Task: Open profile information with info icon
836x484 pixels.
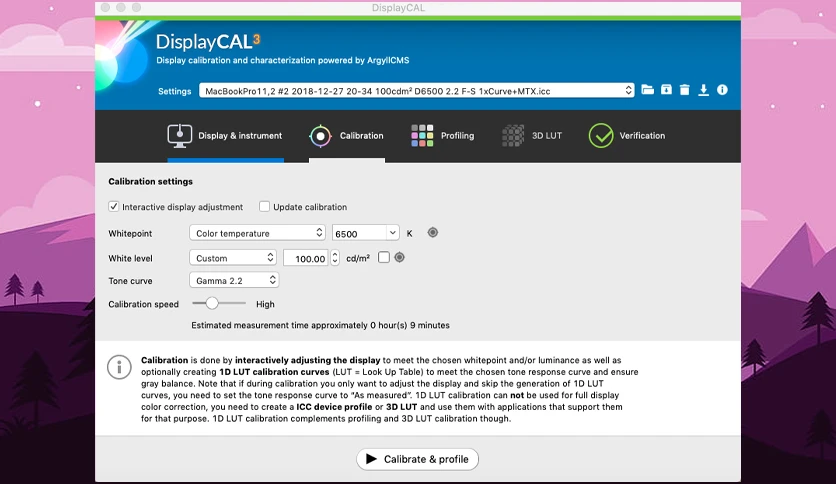Action: pos(722,90)
